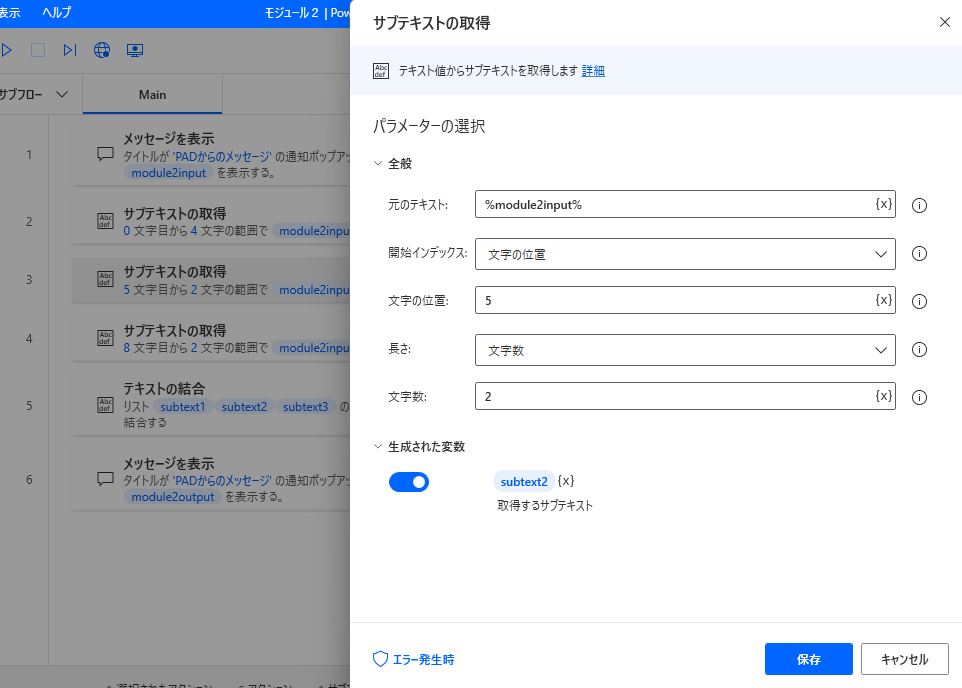
Task: Click the Abc def icon in dialog header
Action: [381, 71]
